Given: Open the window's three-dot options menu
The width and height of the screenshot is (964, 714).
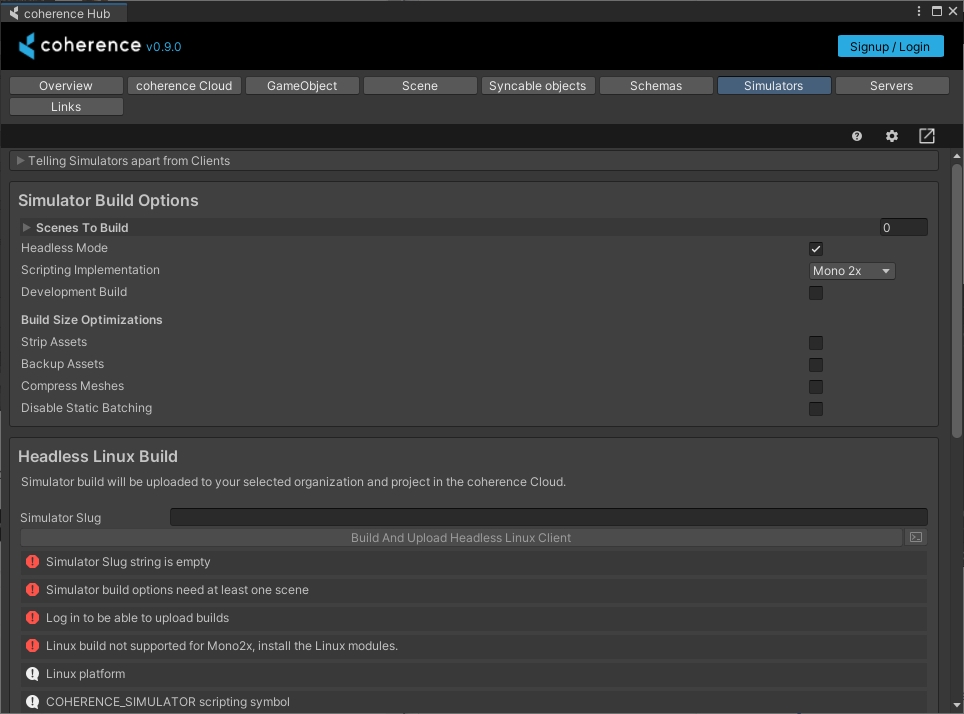Looking at the screenshot, I should click(x=919, y=11).
